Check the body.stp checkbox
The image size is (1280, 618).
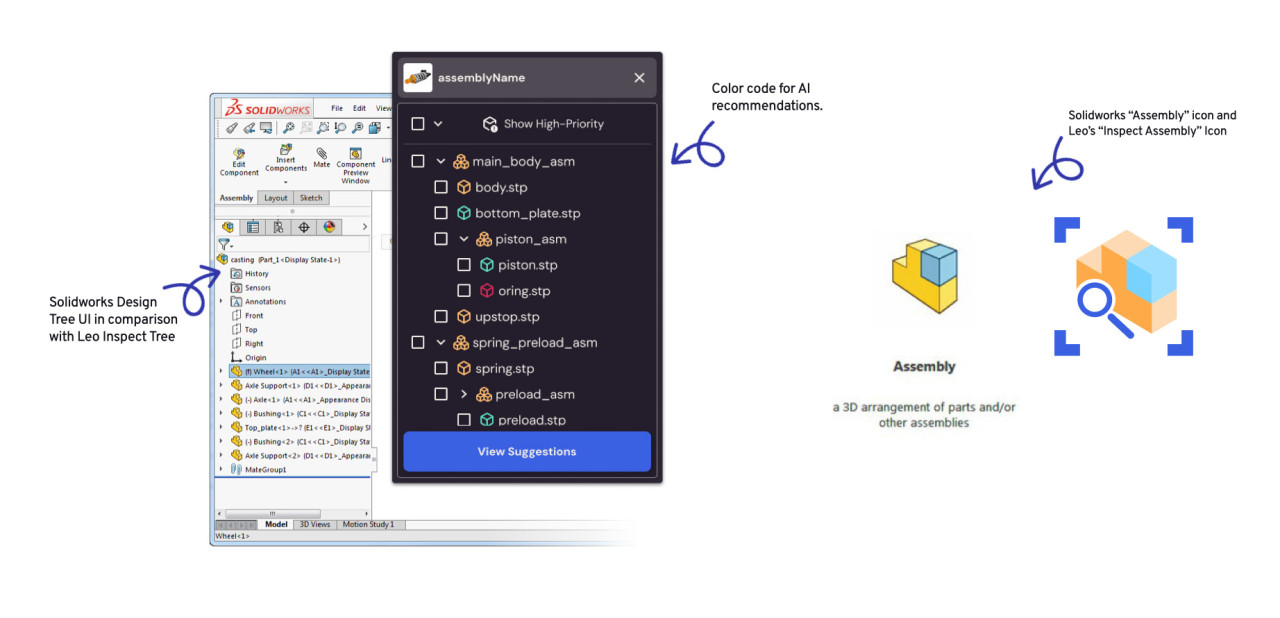point(441,187)
